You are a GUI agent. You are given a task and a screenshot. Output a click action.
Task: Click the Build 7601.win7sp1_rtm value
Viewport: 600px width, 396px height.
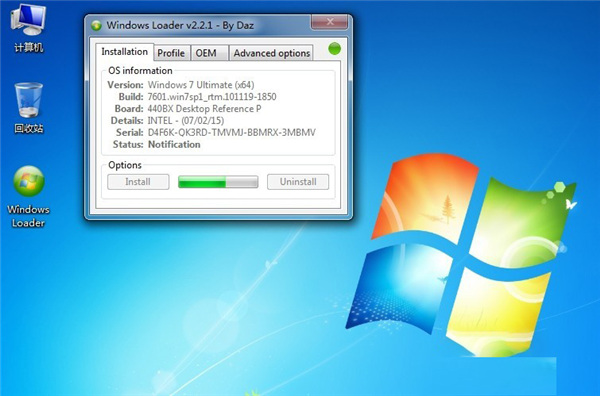point(212,97)
